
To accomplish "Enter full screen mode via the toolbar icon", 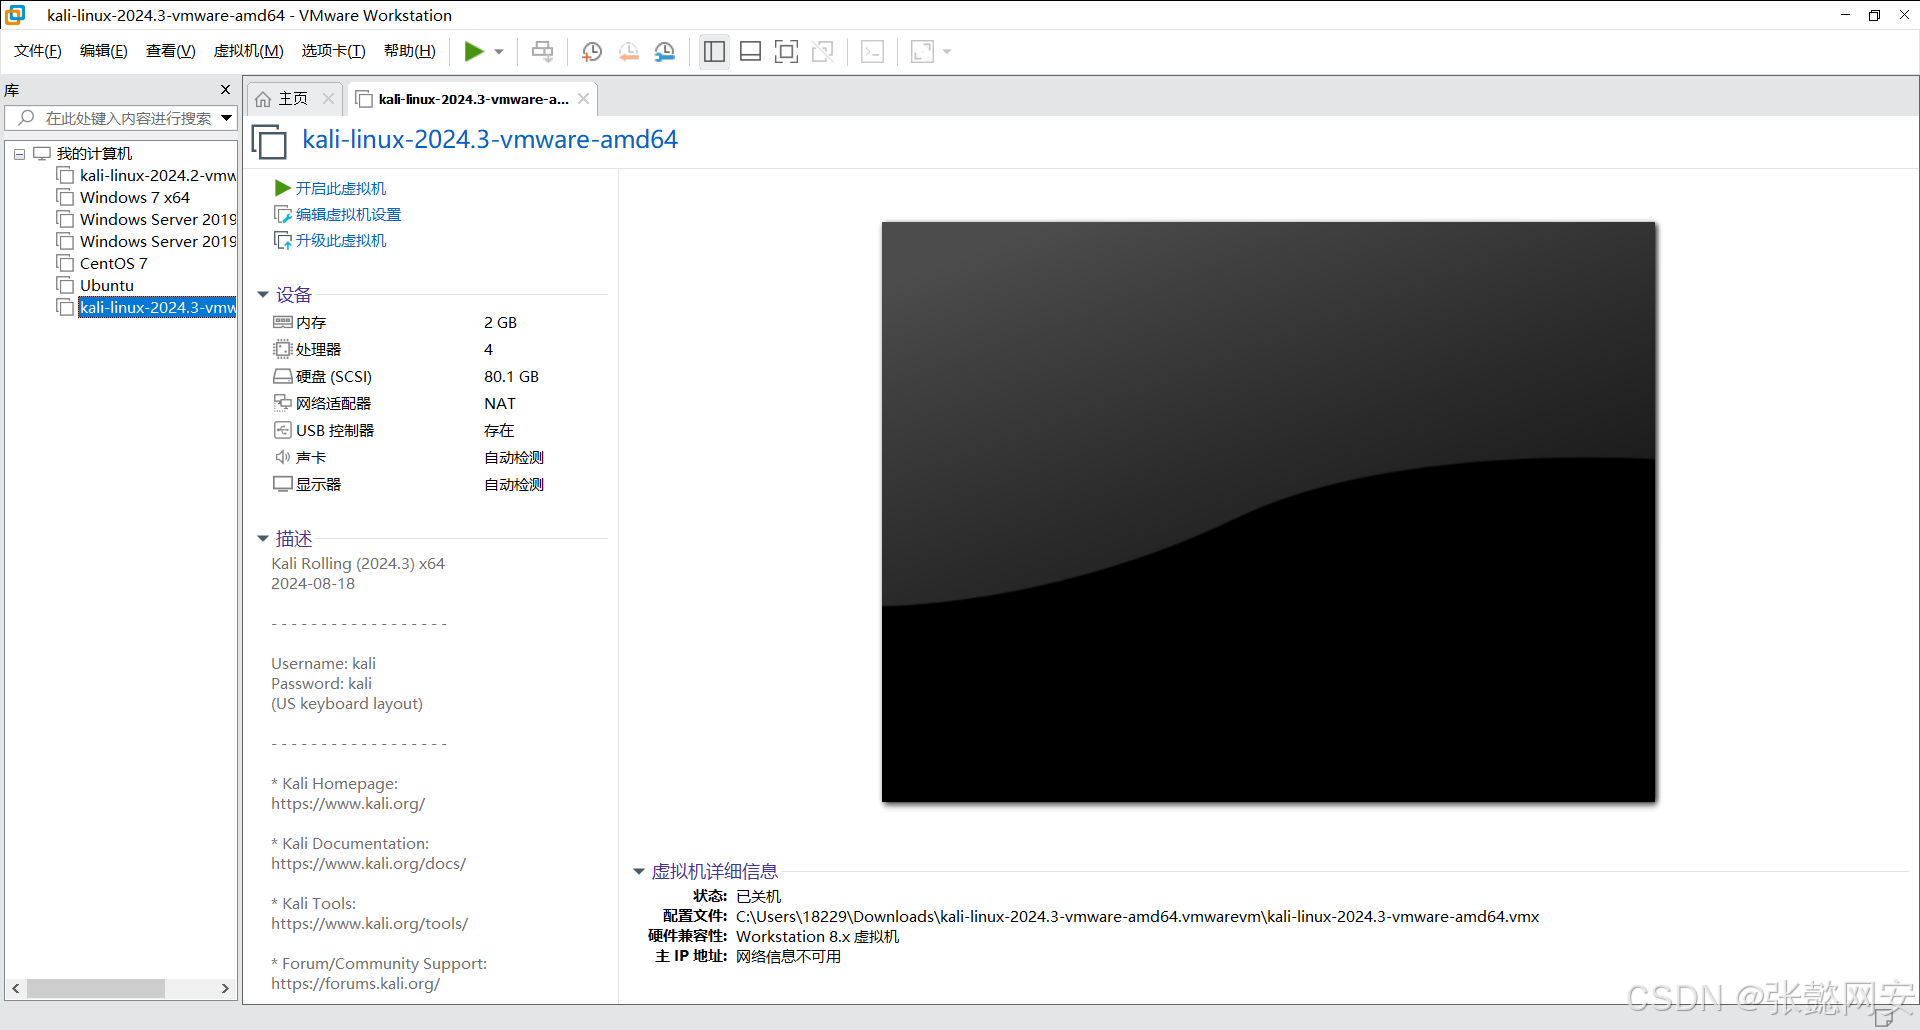I will tap(787, 51).
